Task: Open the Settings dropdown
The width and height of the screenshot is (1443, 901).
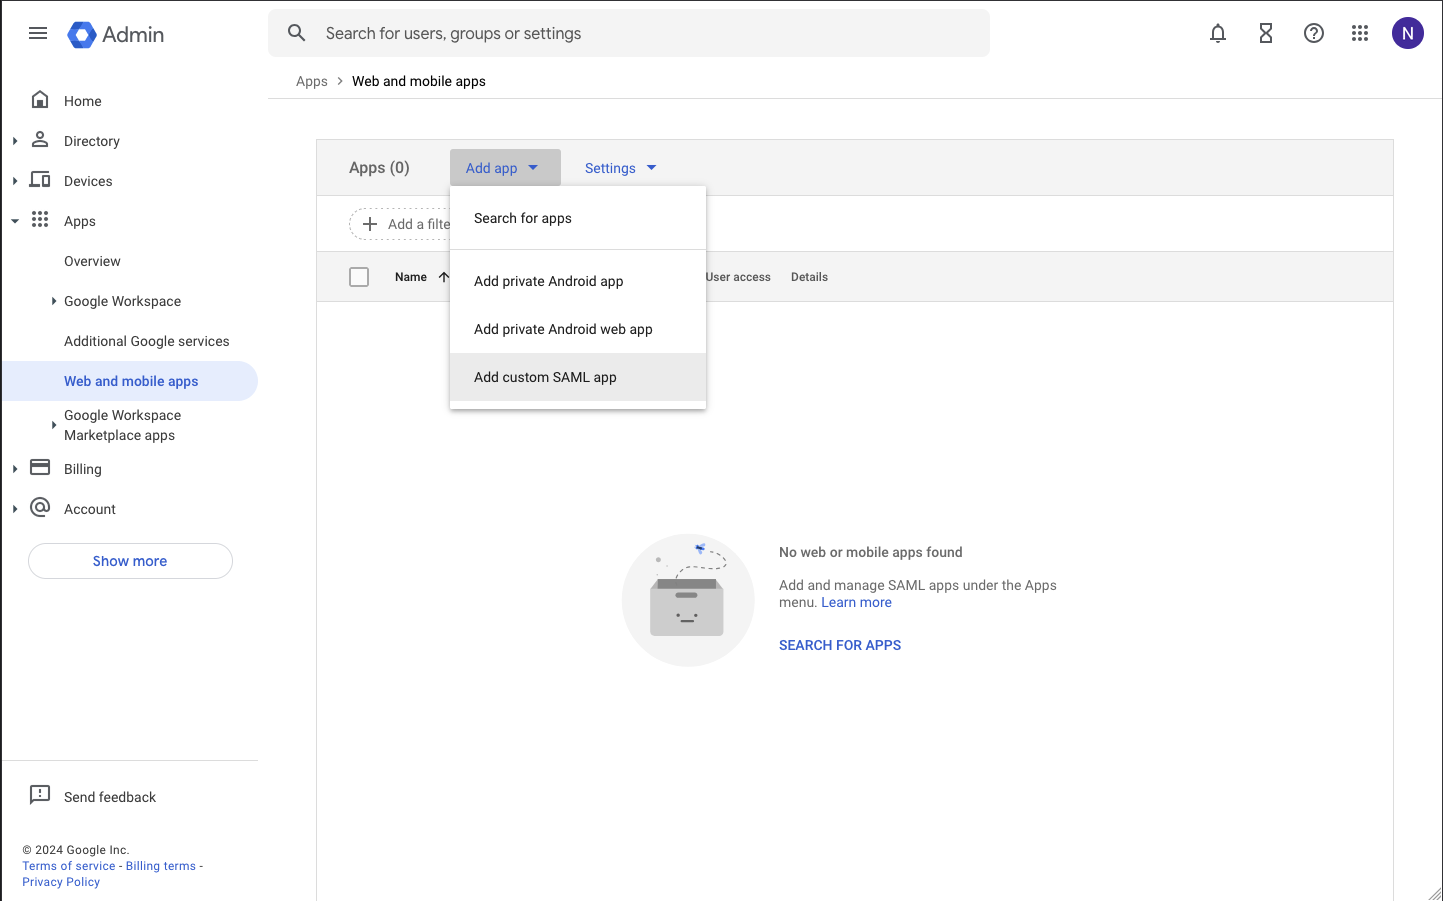Action: [620, 168]
